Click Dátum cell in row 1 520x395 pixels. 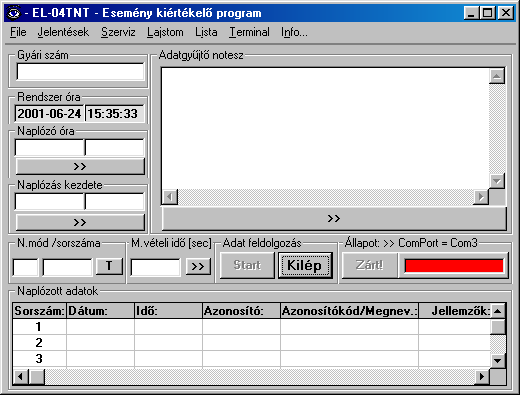[x=100, y=327]
